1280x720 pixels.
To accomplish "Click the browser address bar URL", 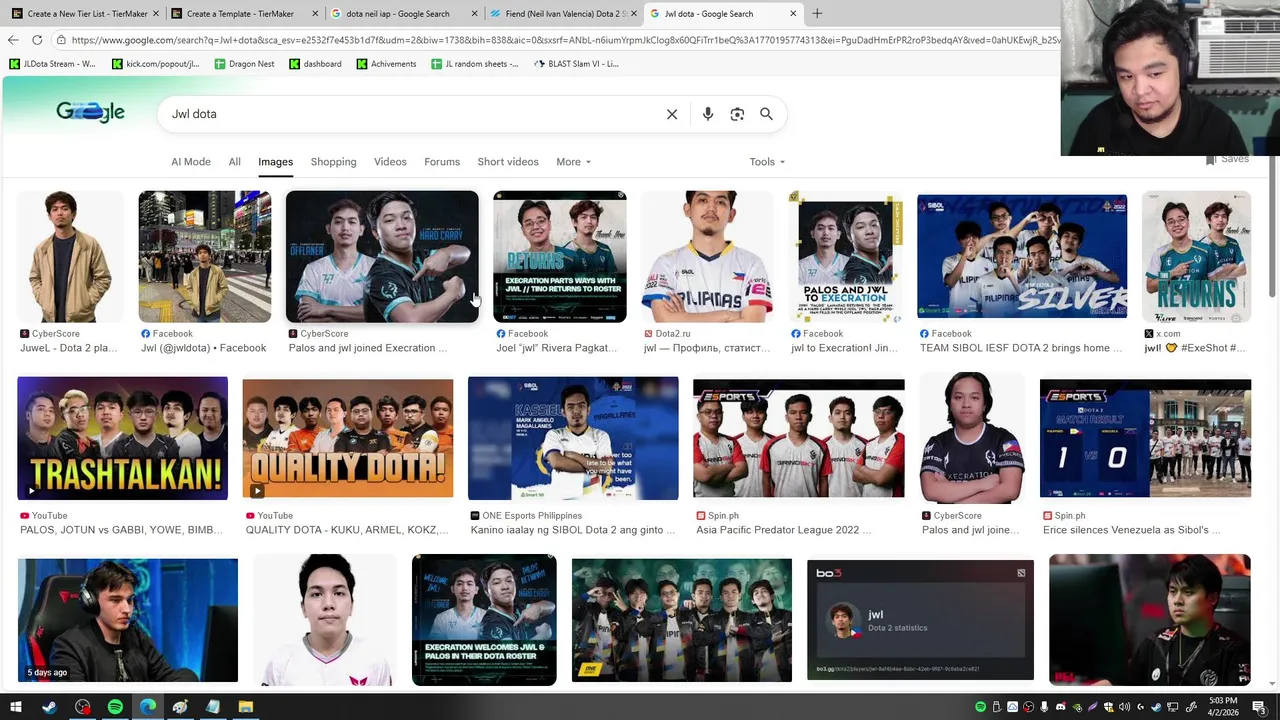I will (x=560, y=40).
